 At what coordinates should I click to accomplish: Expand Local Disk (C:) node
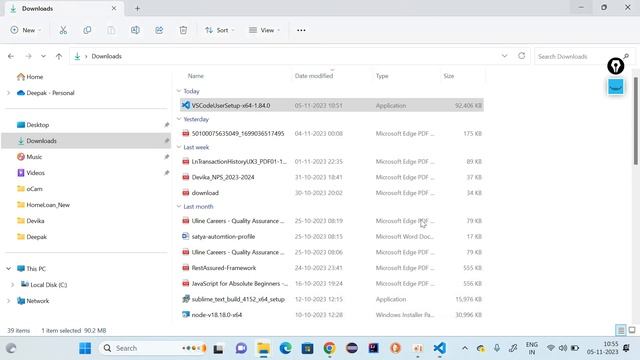coord(13,285)
